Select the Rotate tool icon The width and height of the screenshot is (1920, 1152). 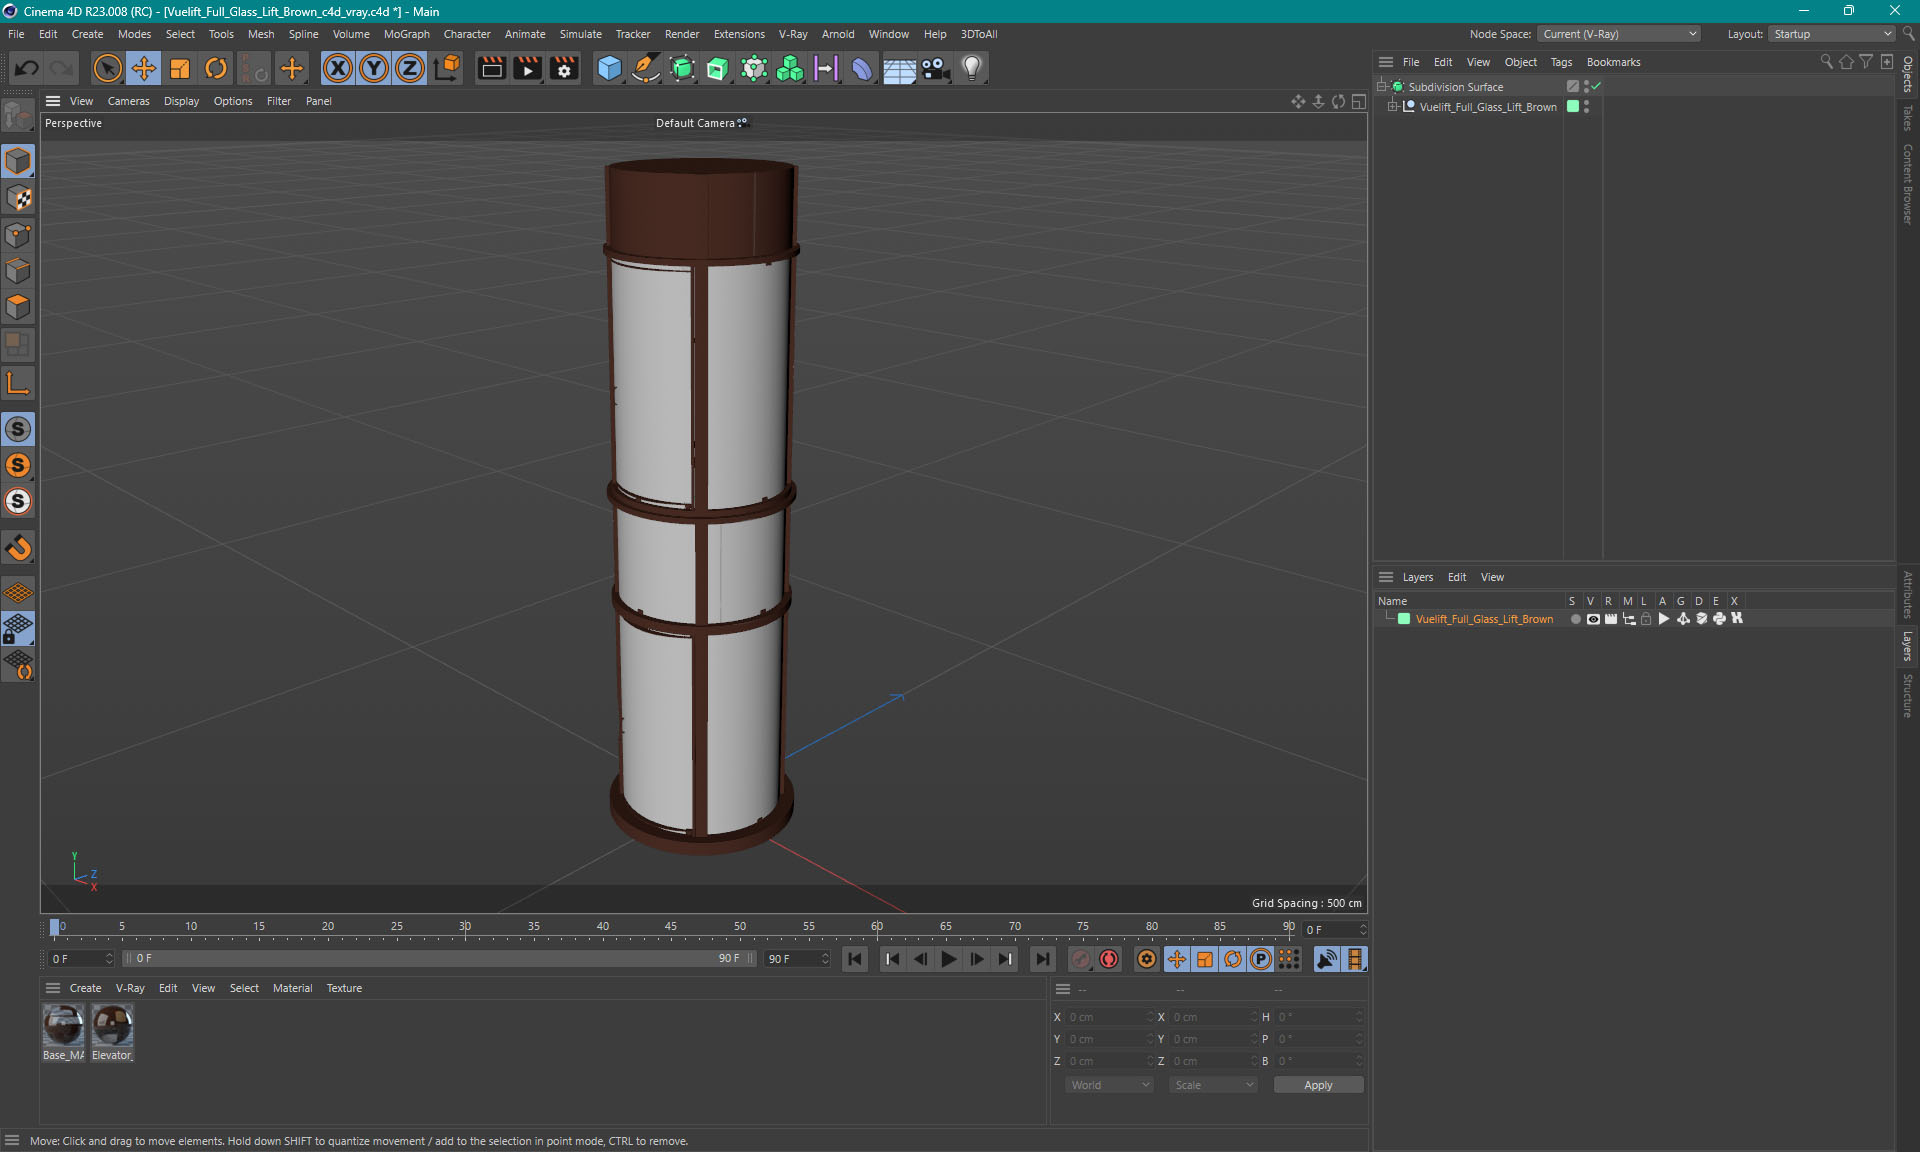click(216, 68)
